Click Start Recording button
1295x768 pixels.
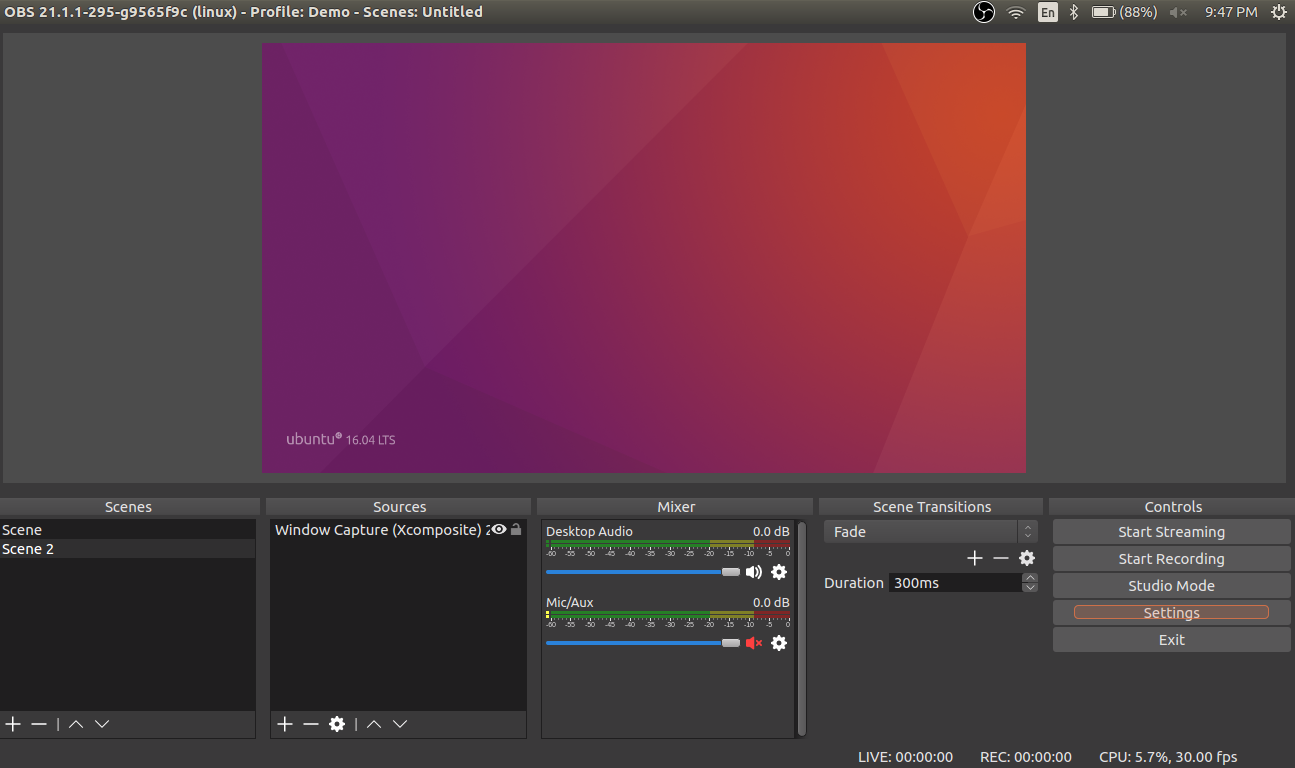pos(1171,559)
